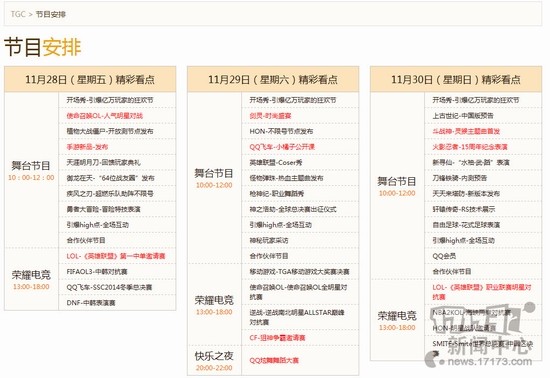This screenshot has width=550, height=378.
Task: Open red link 手游新品-发布
Action: point(87,147)
